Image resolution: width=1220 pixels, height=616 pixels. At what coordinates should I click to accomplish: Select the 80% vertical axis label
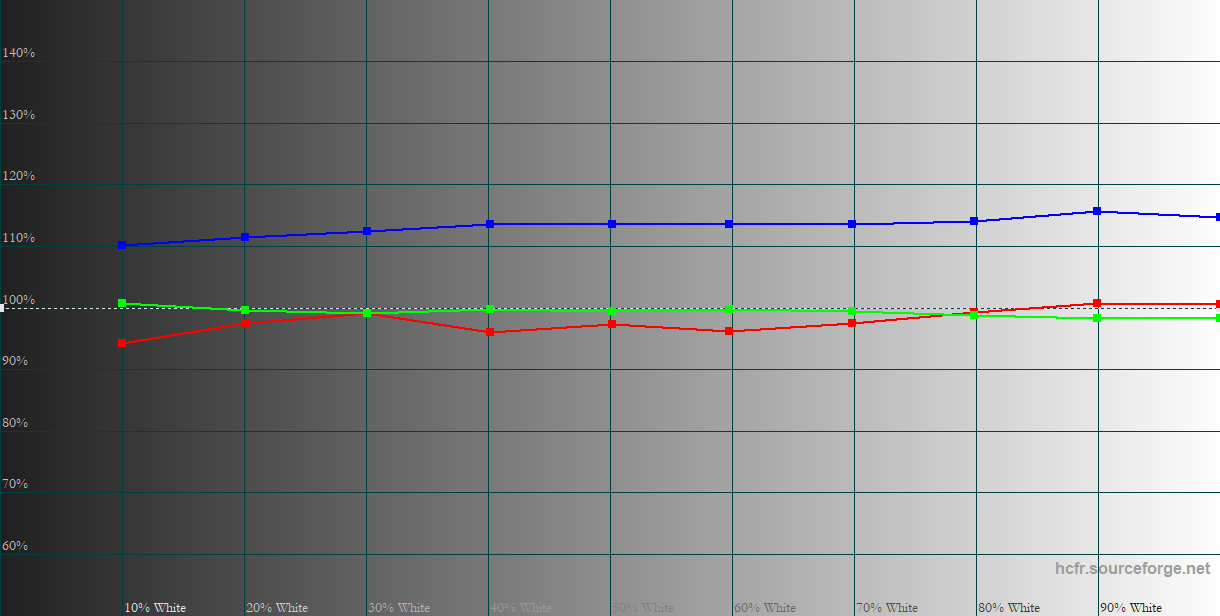[x=16, y=423]
